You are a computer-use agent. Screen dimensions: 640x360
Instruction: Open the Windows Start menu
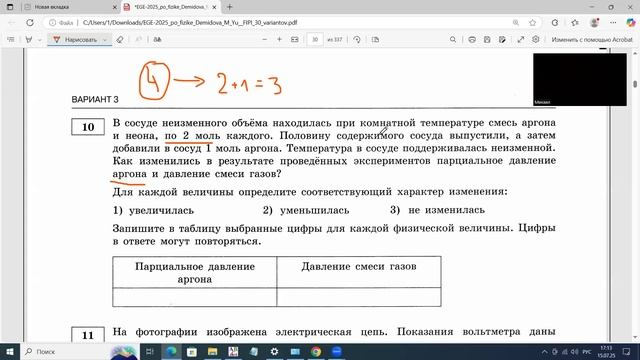coord(9,351)
